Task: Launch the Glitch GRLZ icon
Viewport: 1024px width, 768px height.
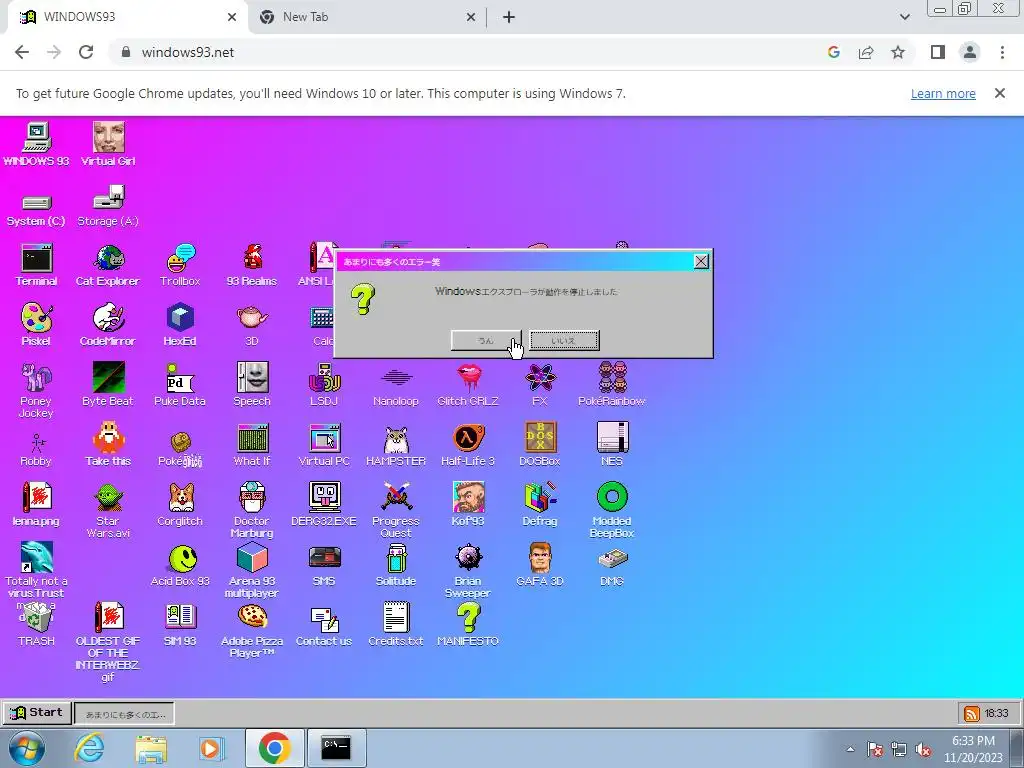Action: pos(468,385)
